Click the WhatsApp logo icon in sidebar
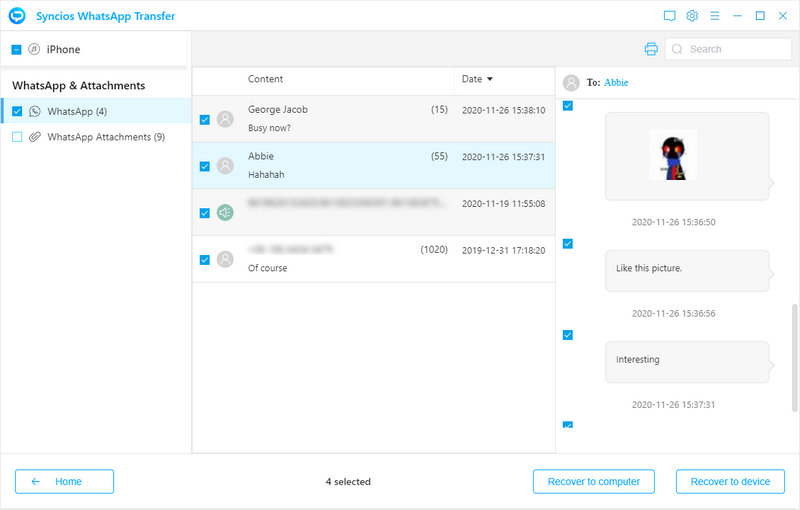The image size is (800, 510). point(35,111)
